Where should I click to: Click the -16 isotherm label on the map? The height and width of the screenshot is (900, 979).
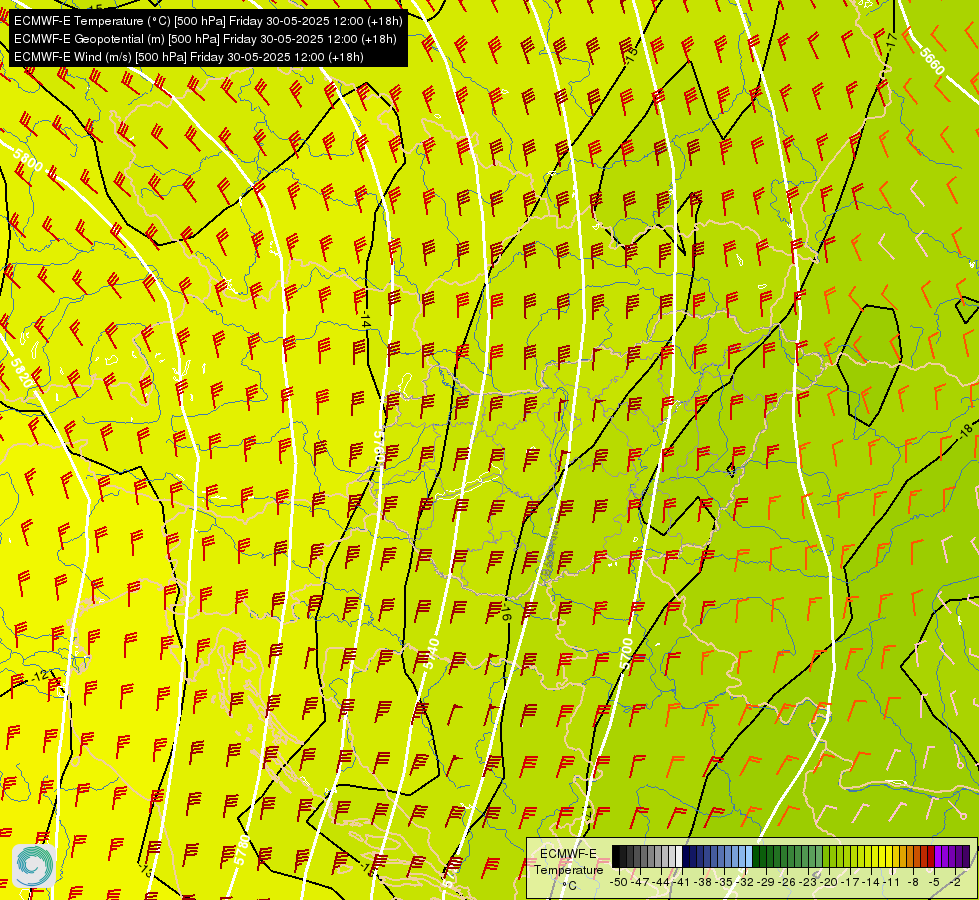tap(506, 613)
